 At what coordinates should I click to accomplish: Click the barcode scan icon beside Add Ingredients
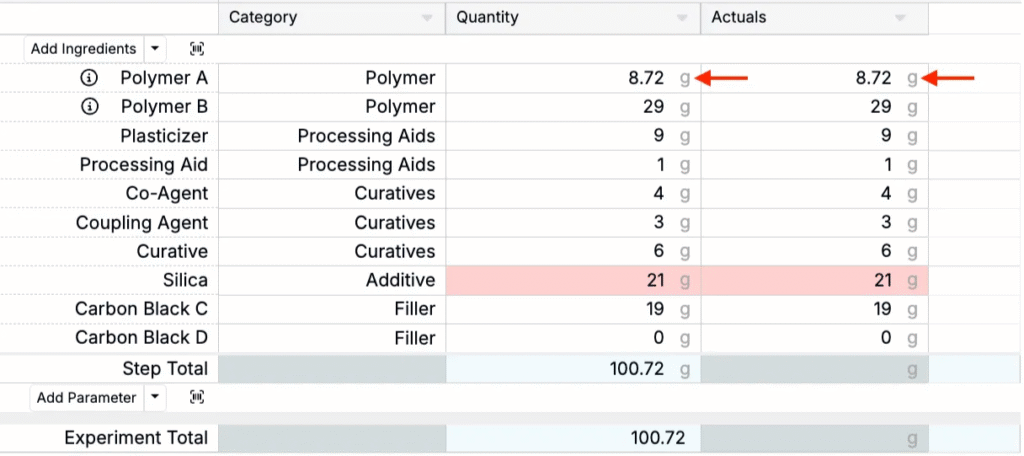click(x=198, y=49)
